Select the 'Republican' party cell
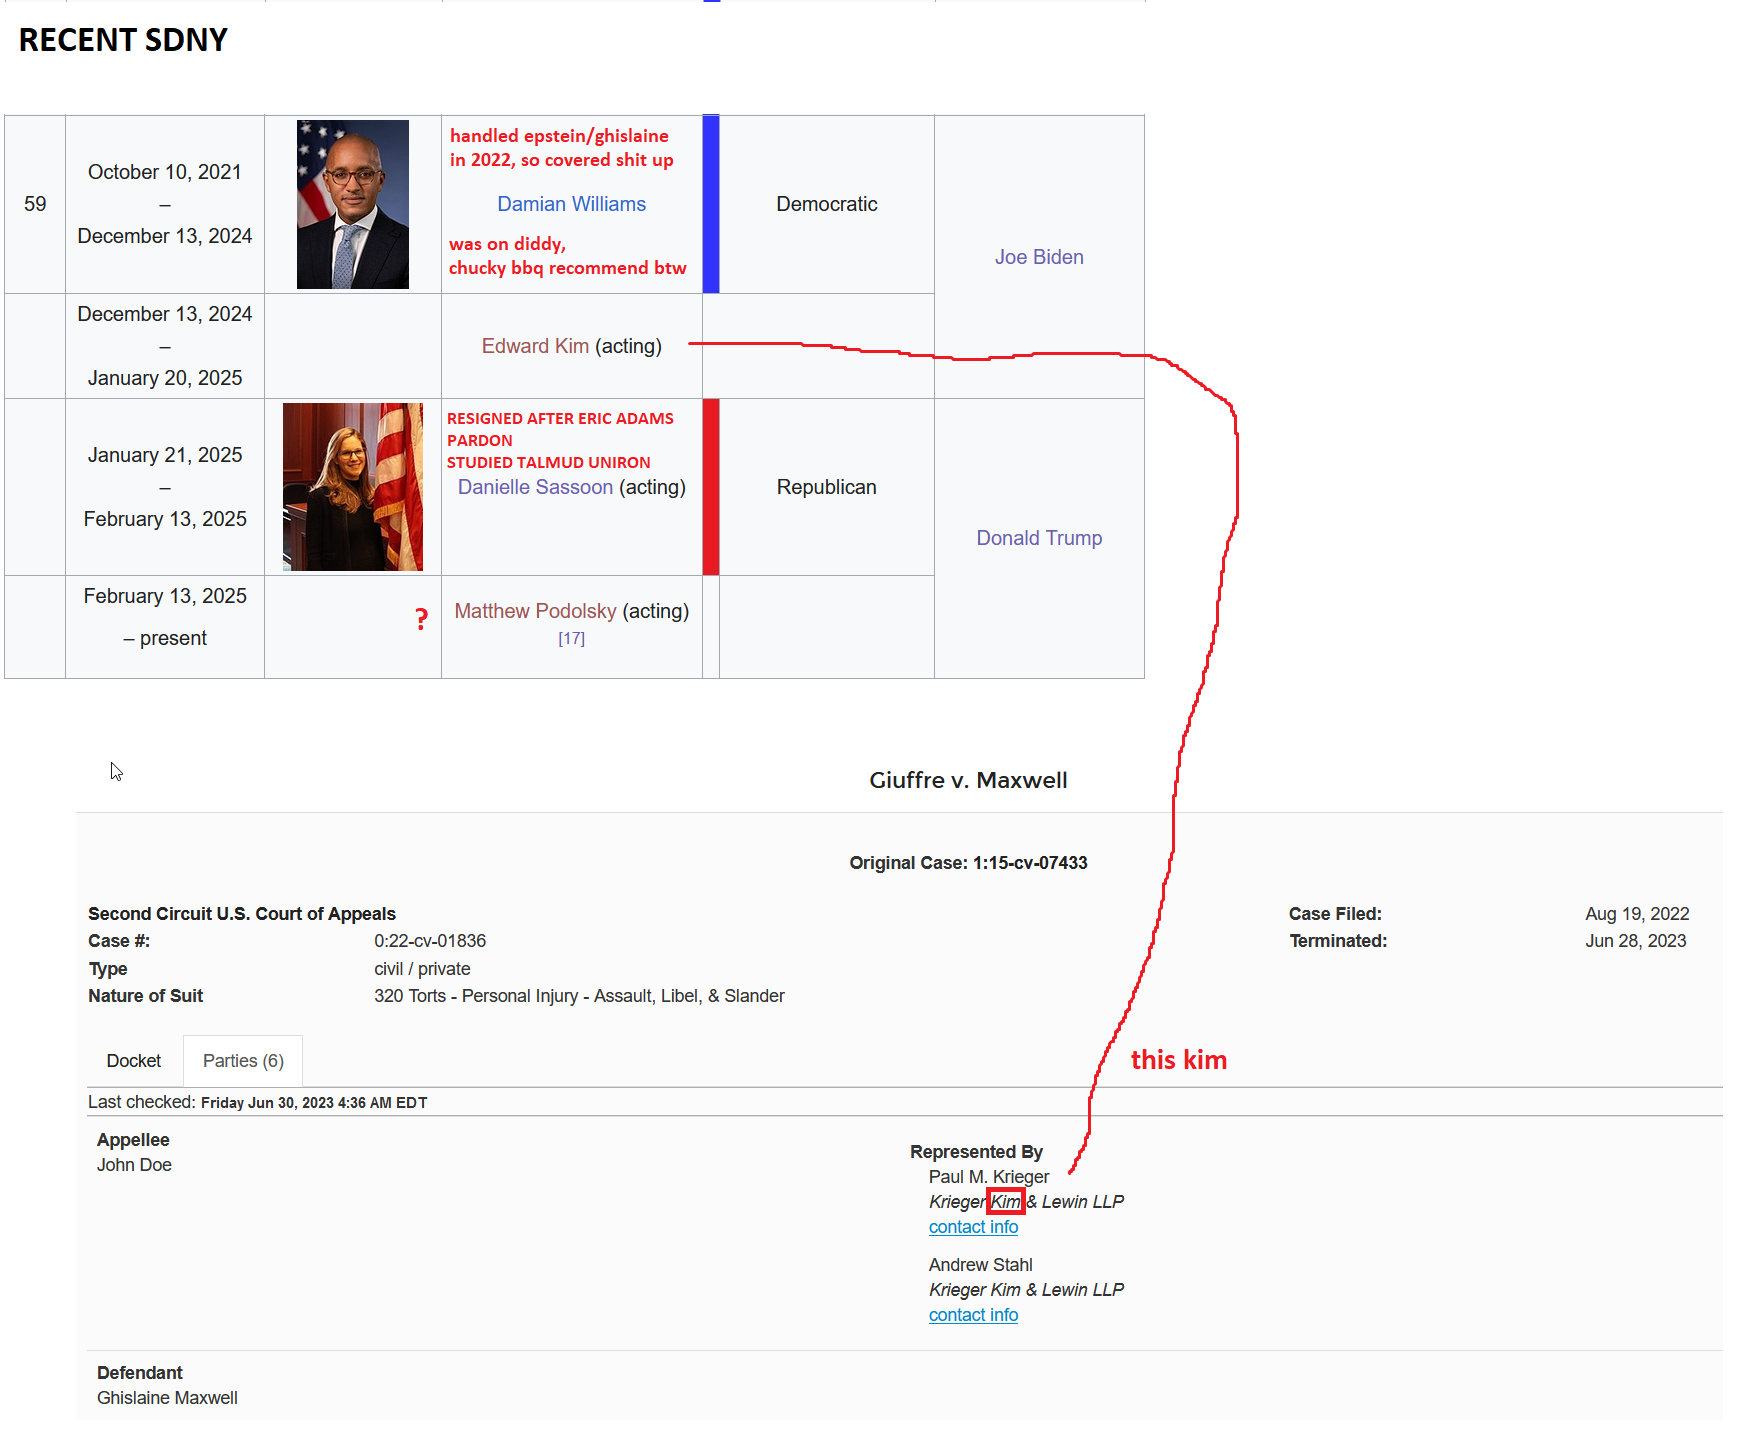The width and height of the screenshot is (1758, 1434). (826, 487)
